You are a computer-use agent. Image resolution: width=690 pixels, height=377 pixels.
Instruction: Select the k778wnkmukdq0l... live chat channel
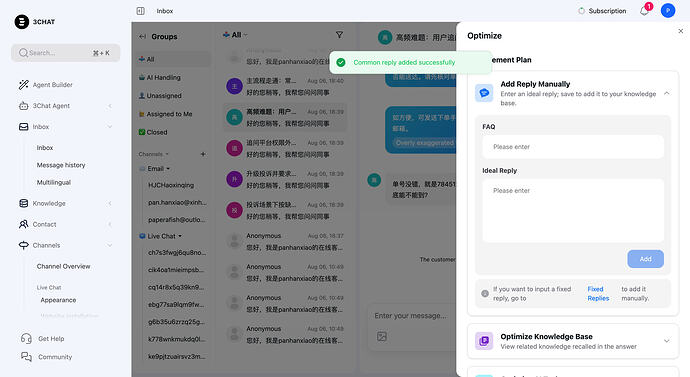177,339
